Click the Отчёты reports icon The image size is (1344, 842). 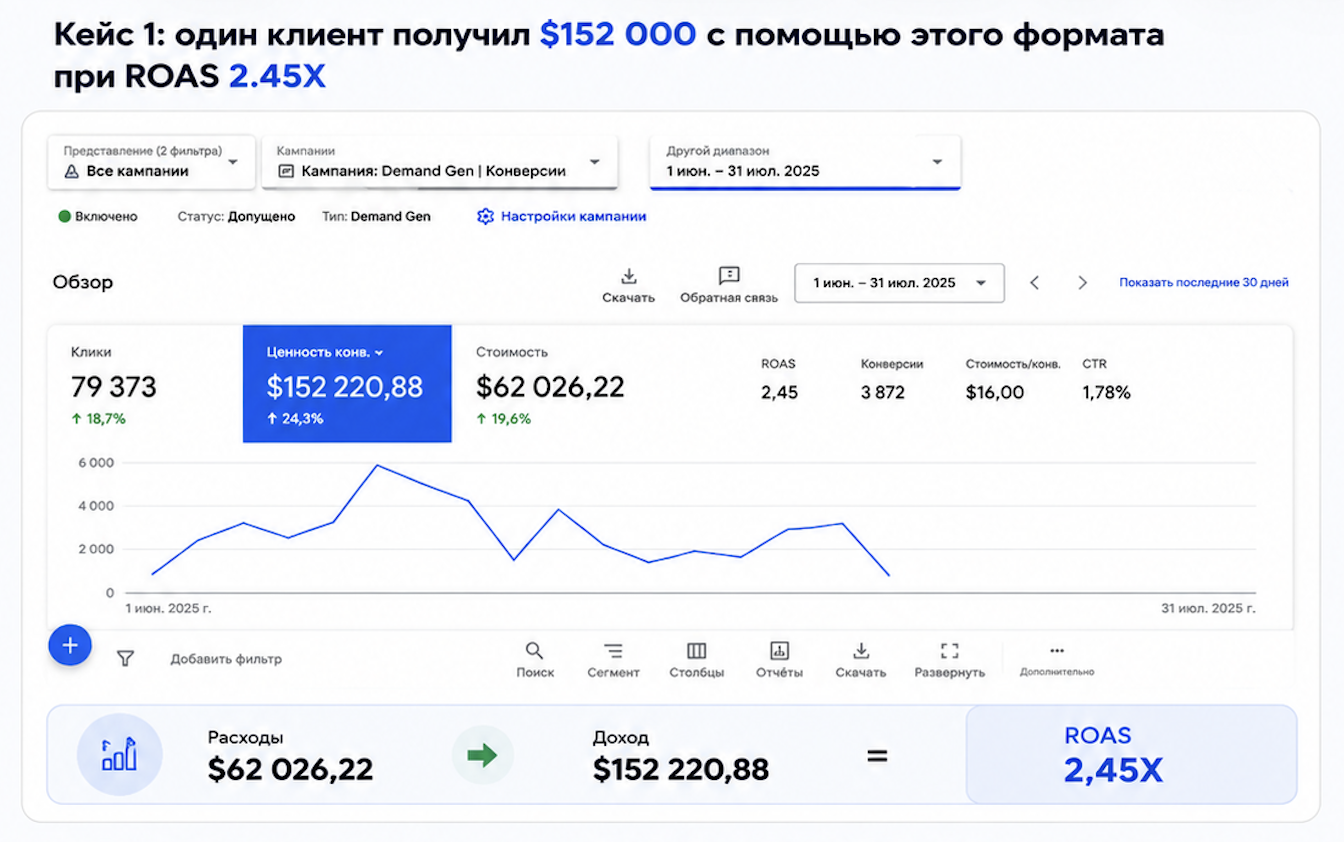tap(780, 651)
